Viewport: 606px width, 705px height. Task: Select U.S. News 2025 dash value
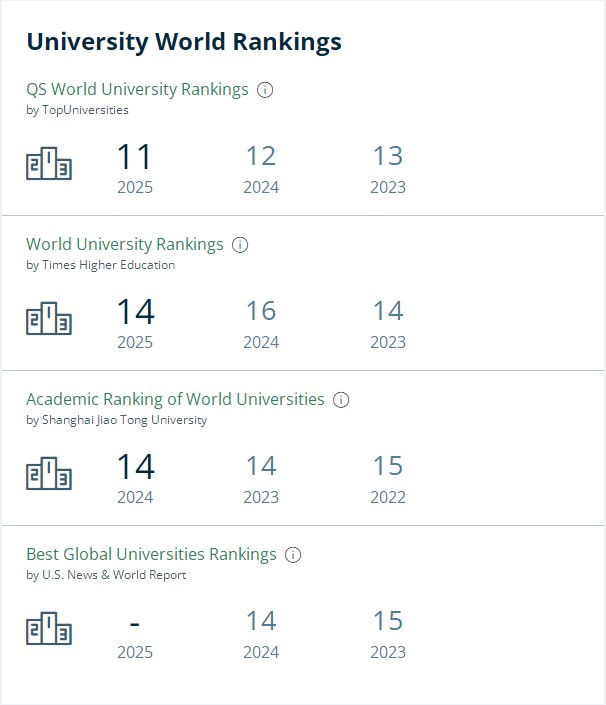pos(134,624)
